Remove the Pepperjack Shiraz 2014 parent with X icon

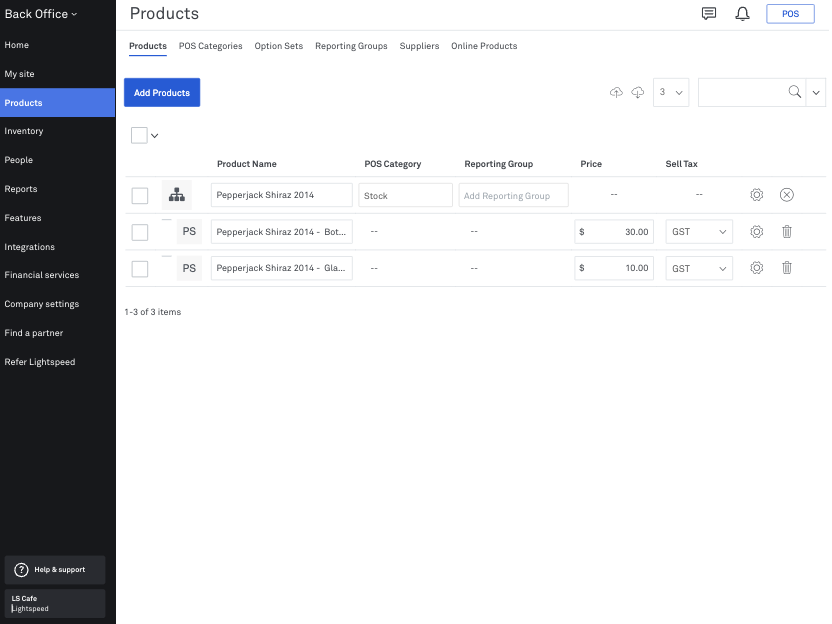pos(787,195)
